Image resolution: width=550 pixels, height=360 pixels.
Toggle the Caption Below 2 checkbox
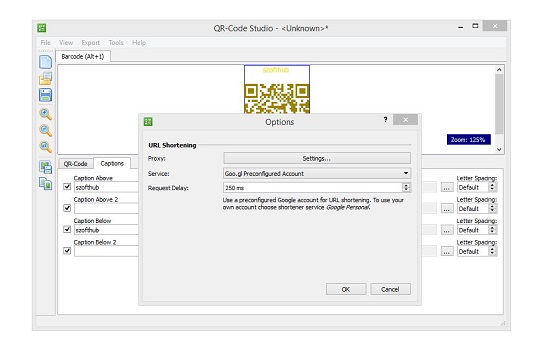pos(67,251)
